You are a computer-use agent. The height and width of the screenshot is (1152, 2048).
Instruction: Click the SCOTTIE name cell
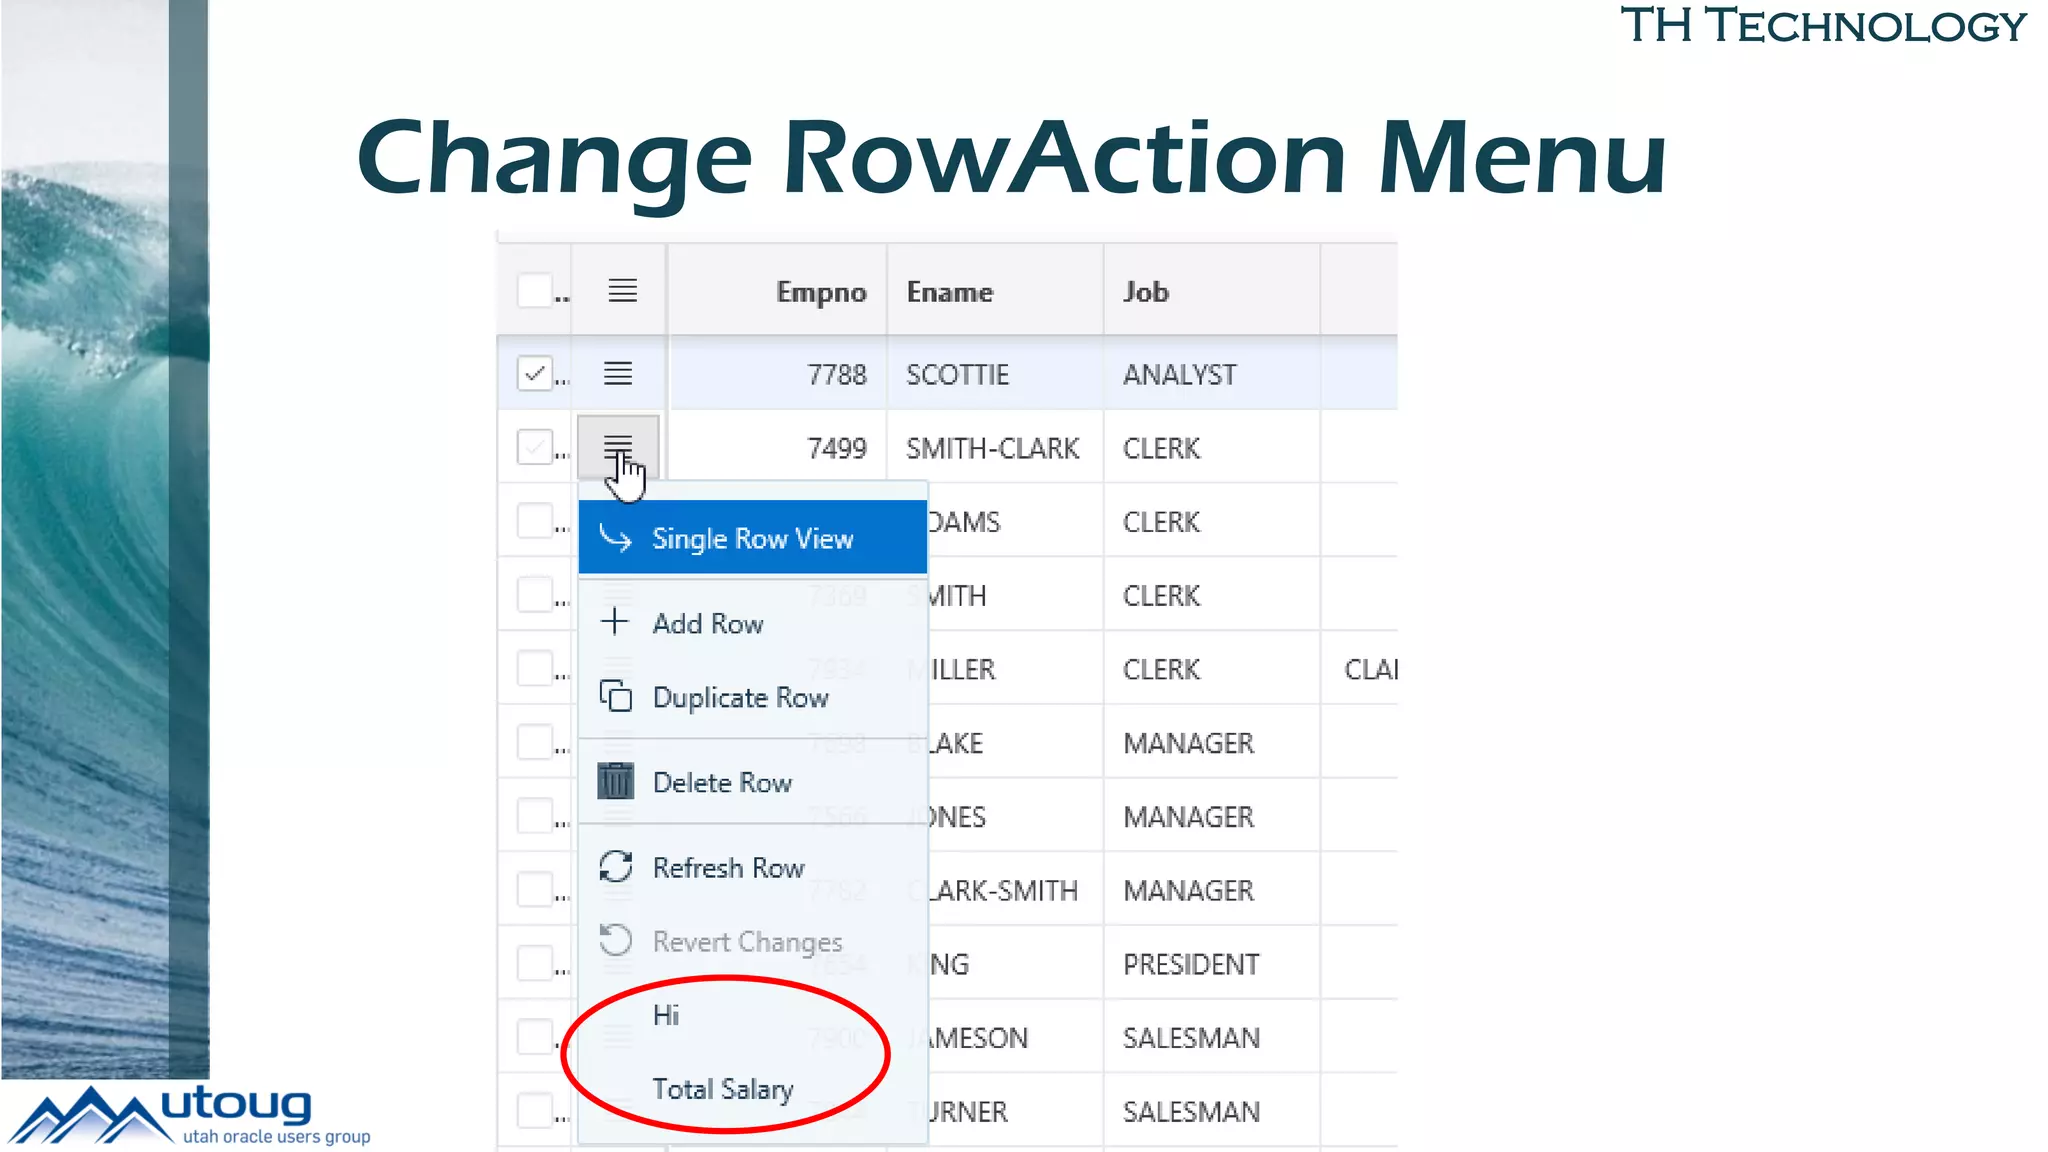[x=995, y=374]
